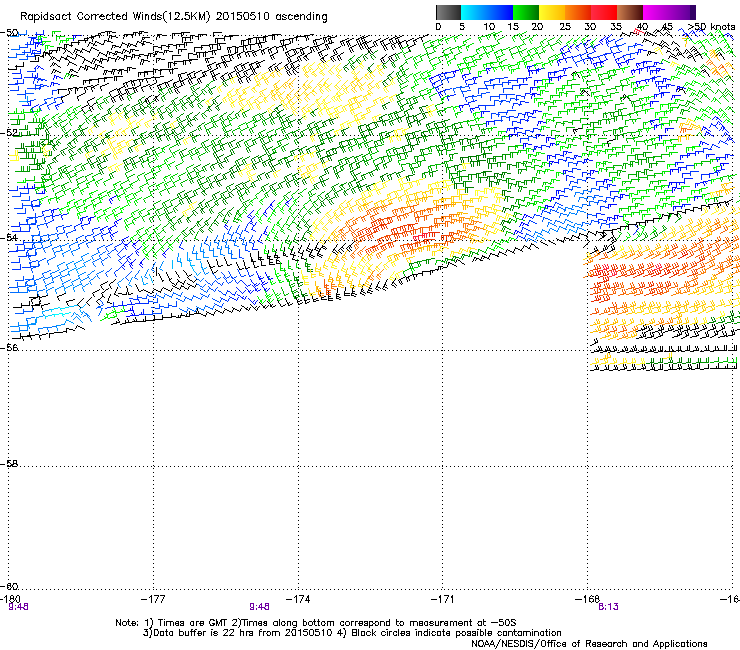
Task: Click the -50 latitude axis label
Action: [x=9, y=33]
